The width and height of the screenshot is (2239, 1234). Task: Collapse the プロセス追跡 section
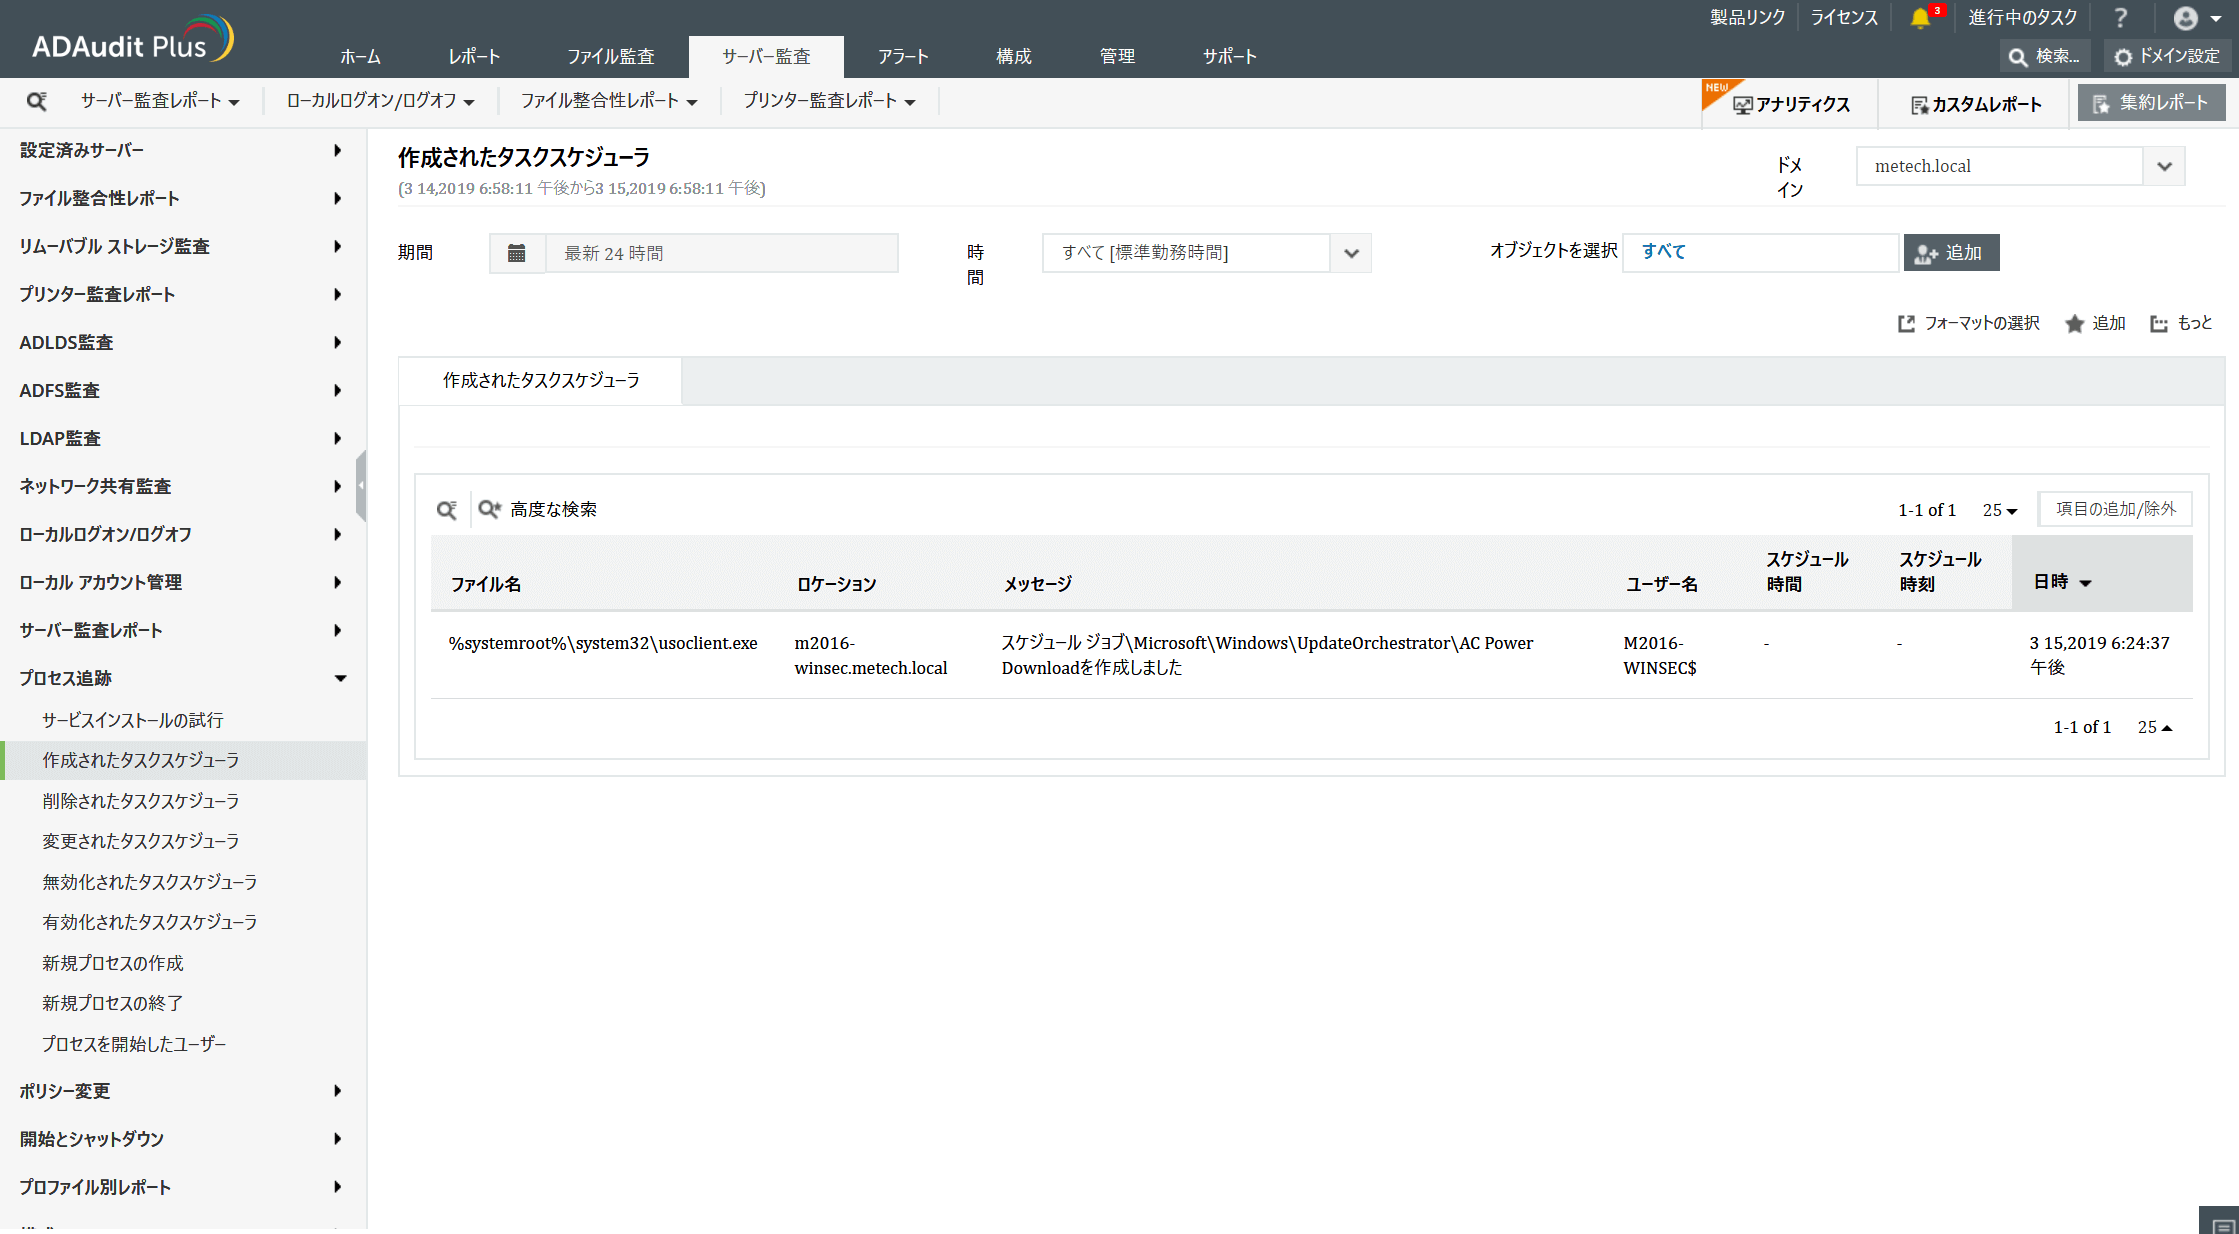(340, 678)
